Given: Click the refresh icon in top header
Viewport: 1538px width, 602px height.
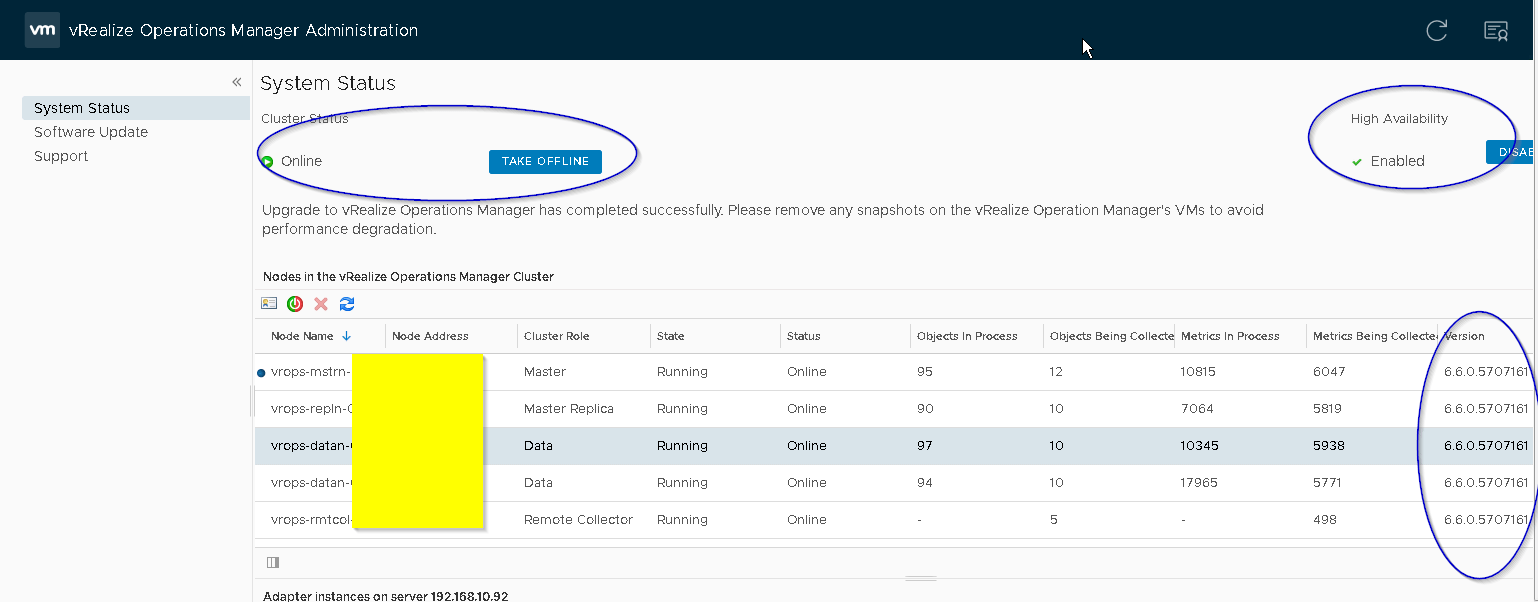Looking at the screenshot, I should pos(1436,31).
